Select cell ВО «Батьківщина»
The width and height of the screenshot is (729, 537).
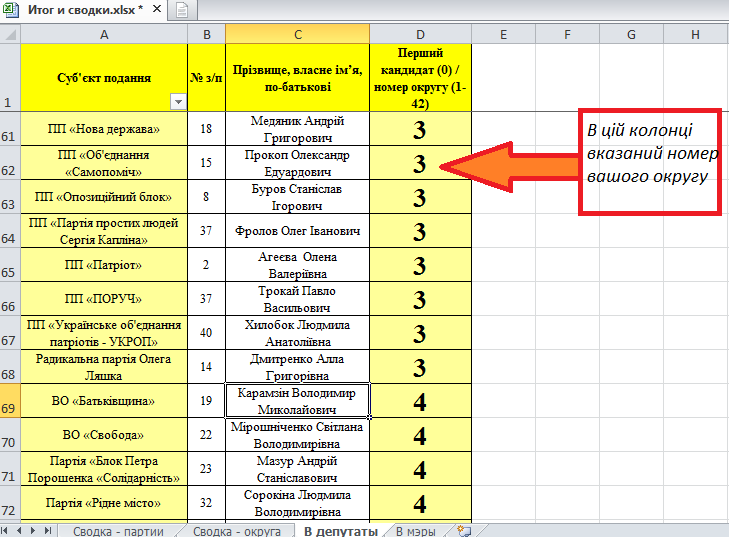(x=104, y=400)
